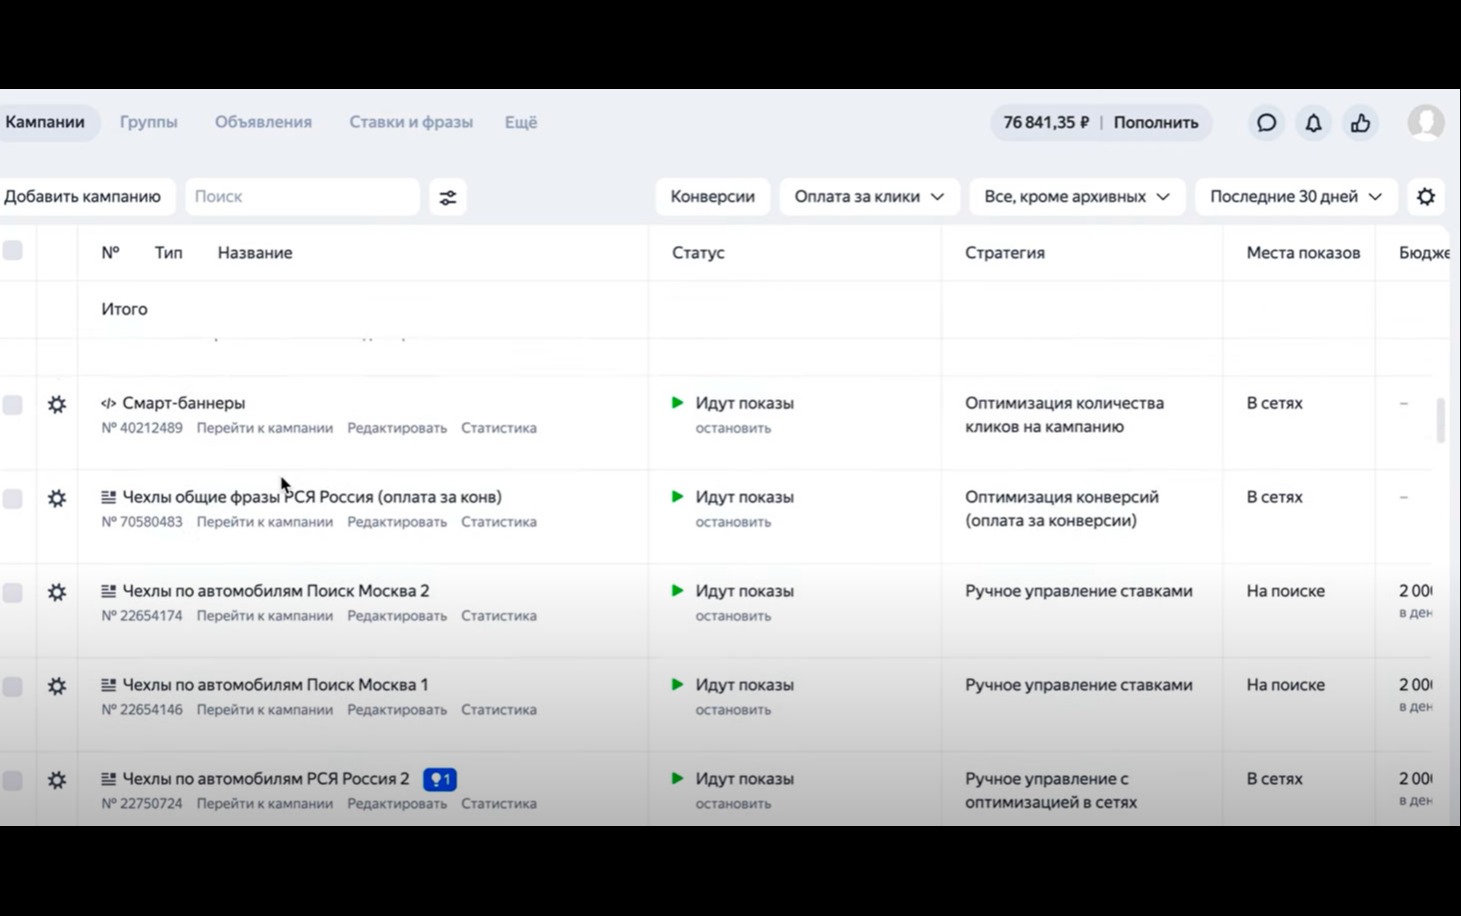Viewport: 1461px width, 916px height.
Task: Click the Поиск campaign search field
Action: pos(302,197)
